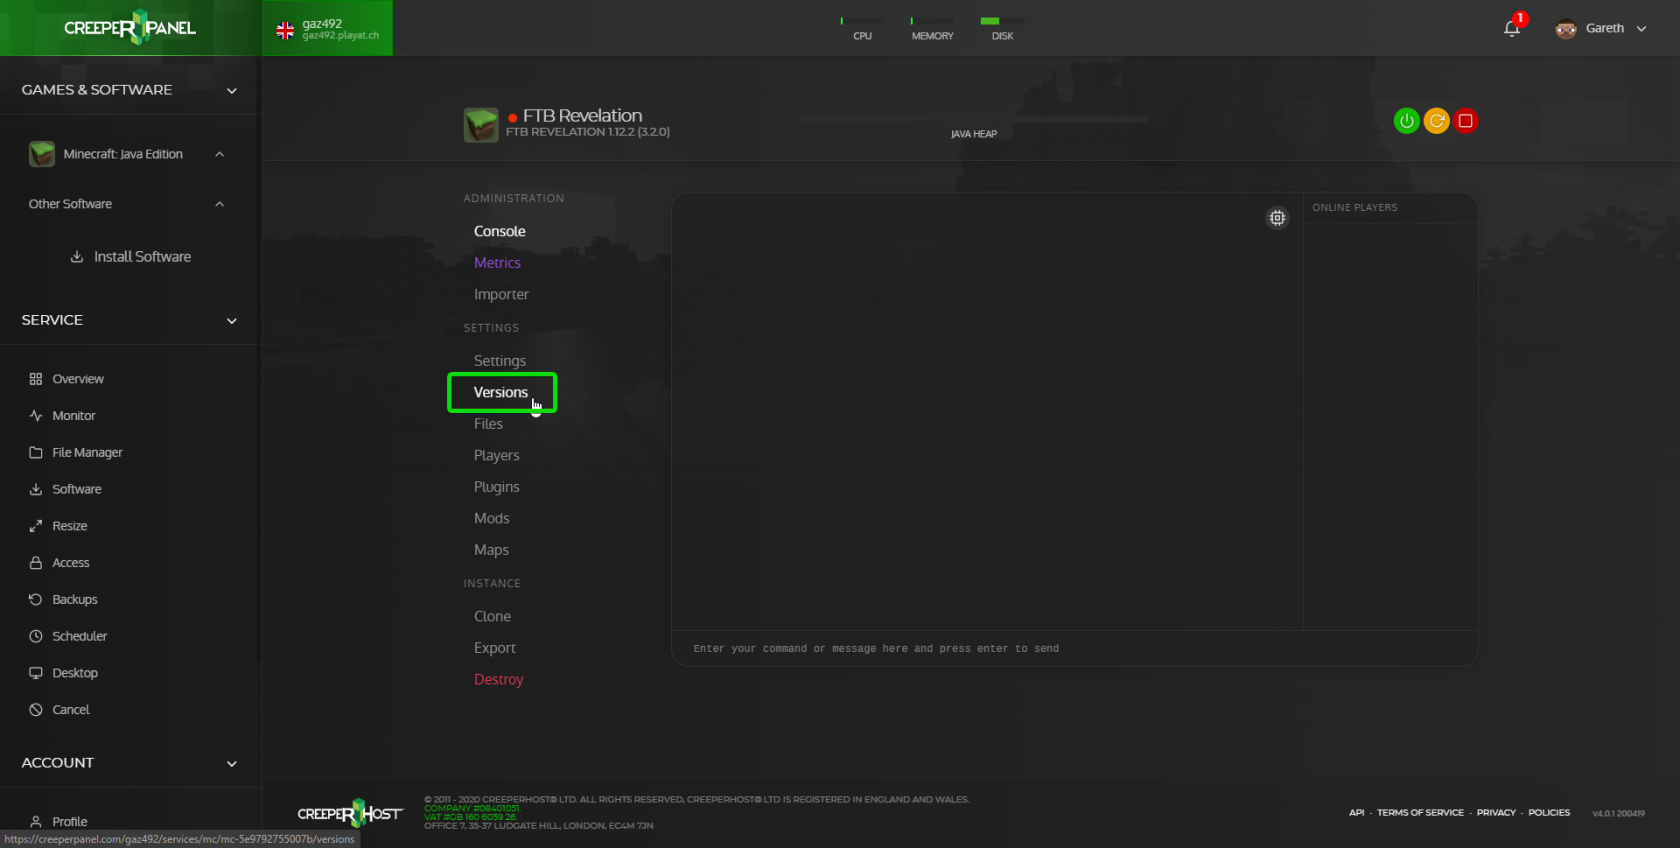Click the UK flag server icon

point(285,31)
